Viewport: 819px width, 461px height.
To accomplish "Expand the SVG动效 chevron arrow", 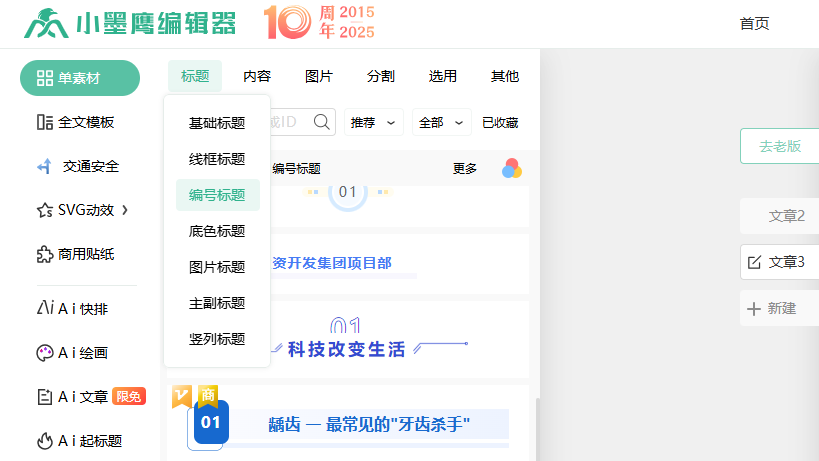I will [125, 210].
